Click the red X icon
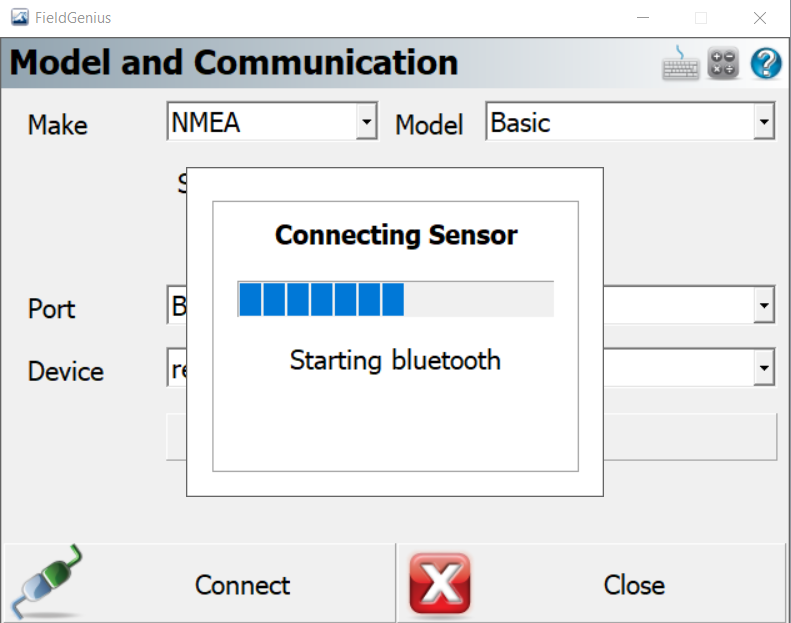 click(440, 584)
